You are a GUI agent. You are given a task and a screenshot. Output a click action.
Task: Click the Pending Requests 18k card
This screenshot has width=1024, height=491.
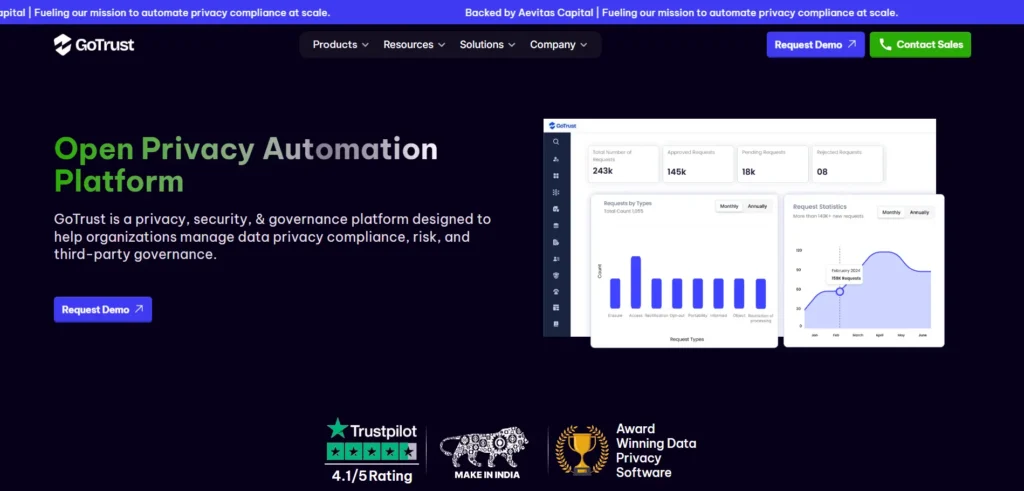773,163
